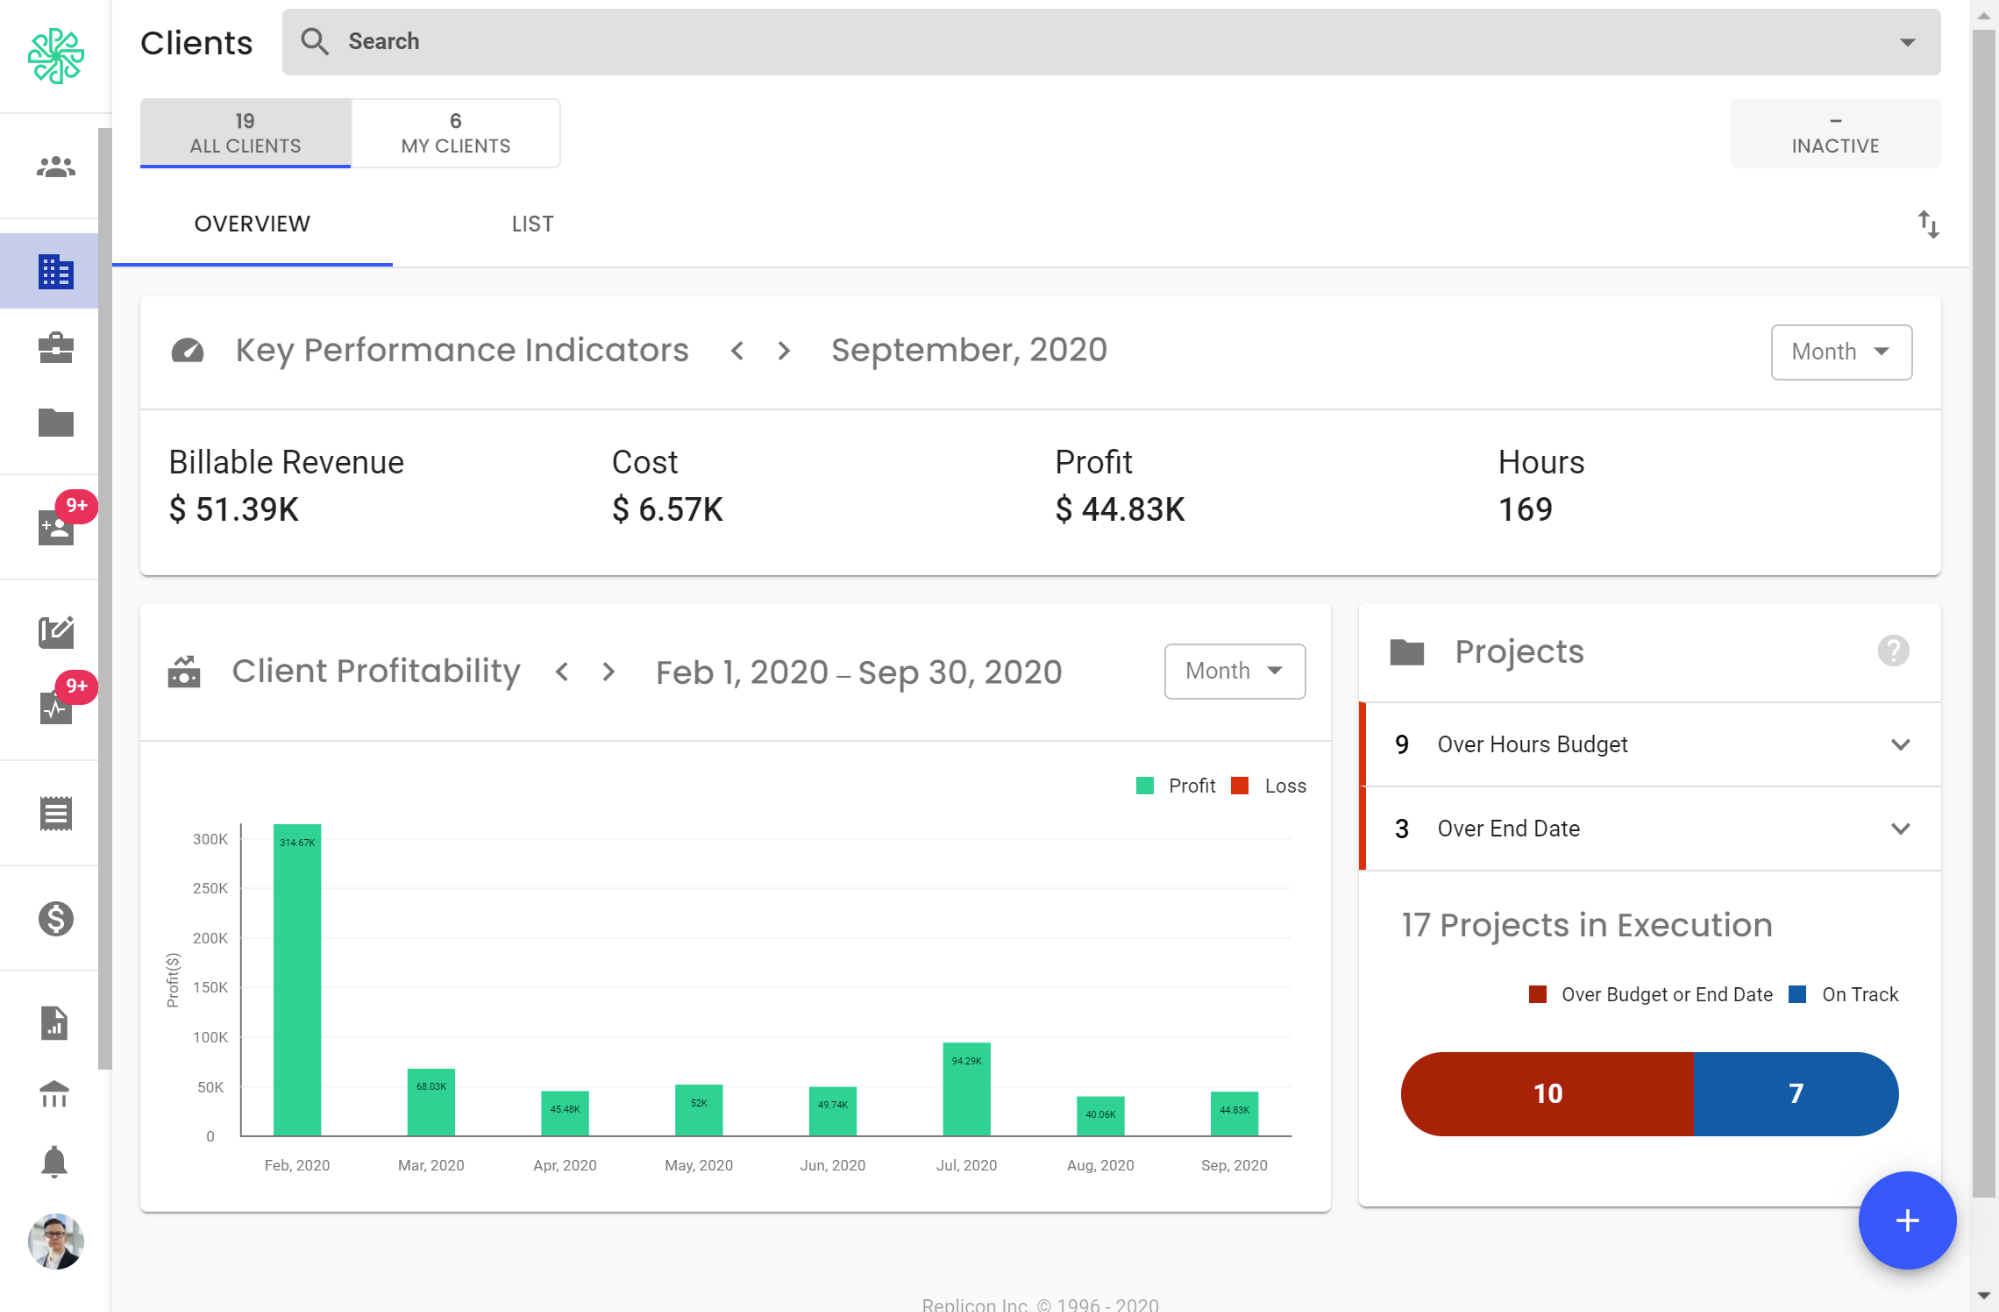The width and height of the screenshot is (1999, 1312).
Task: Click the blue plus floating action button
Action: pos(1906,1220)
